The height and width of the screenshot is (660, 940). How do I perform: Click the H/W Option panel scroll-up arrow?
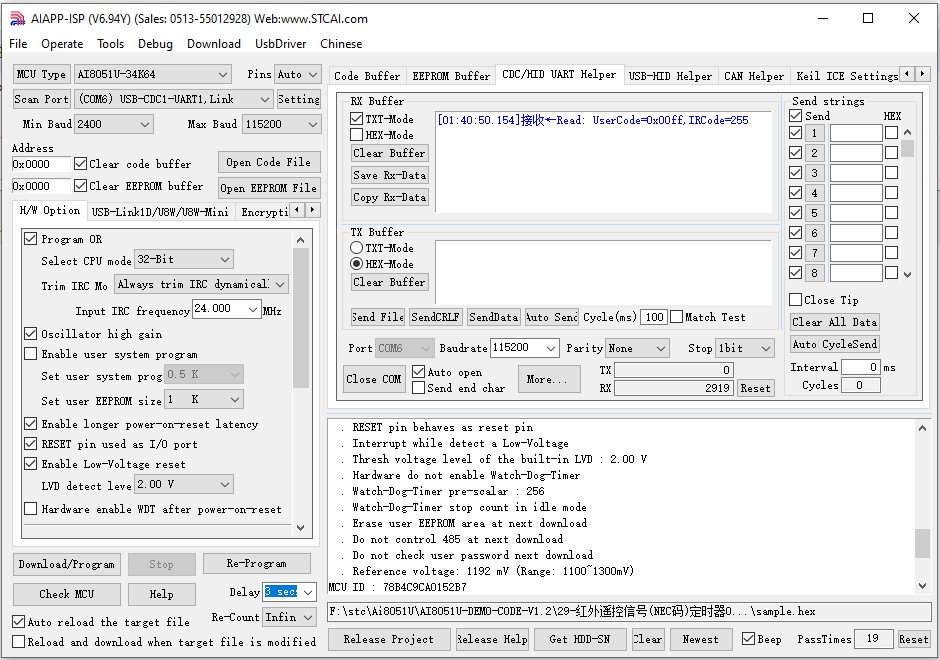[300, 240]
